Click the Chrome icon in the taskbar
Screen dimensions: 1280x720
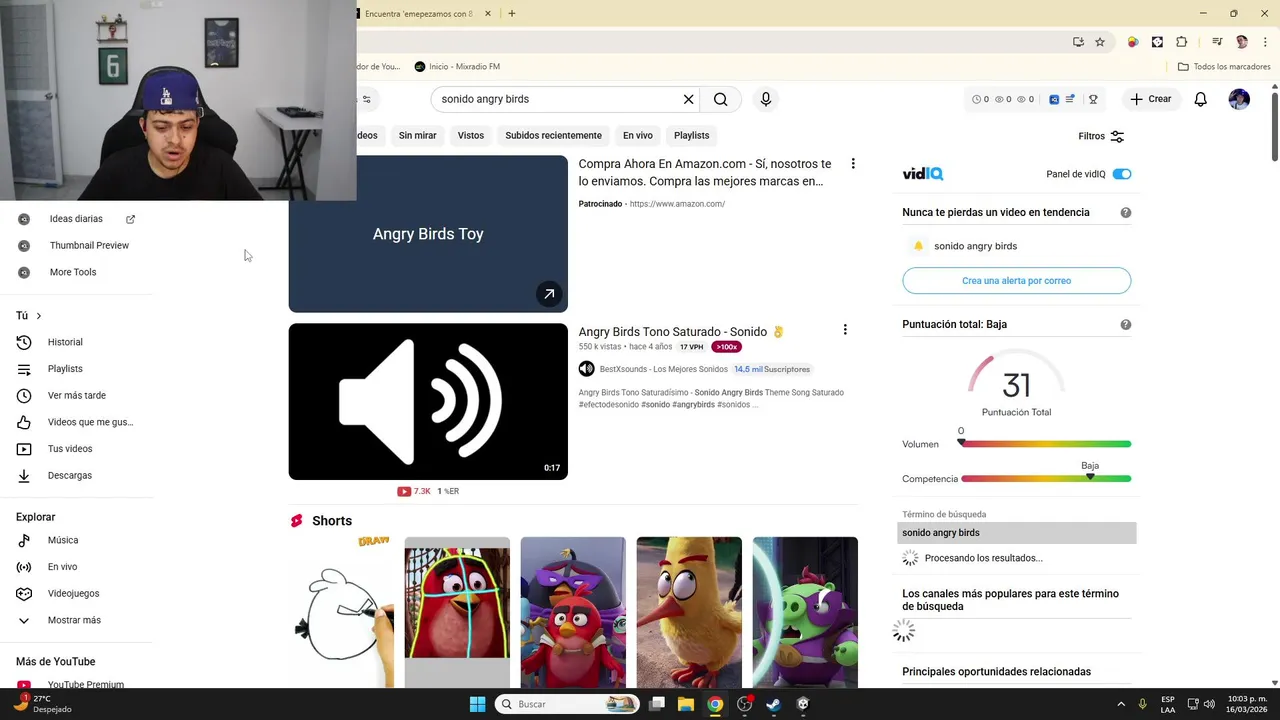pos(715,704)
